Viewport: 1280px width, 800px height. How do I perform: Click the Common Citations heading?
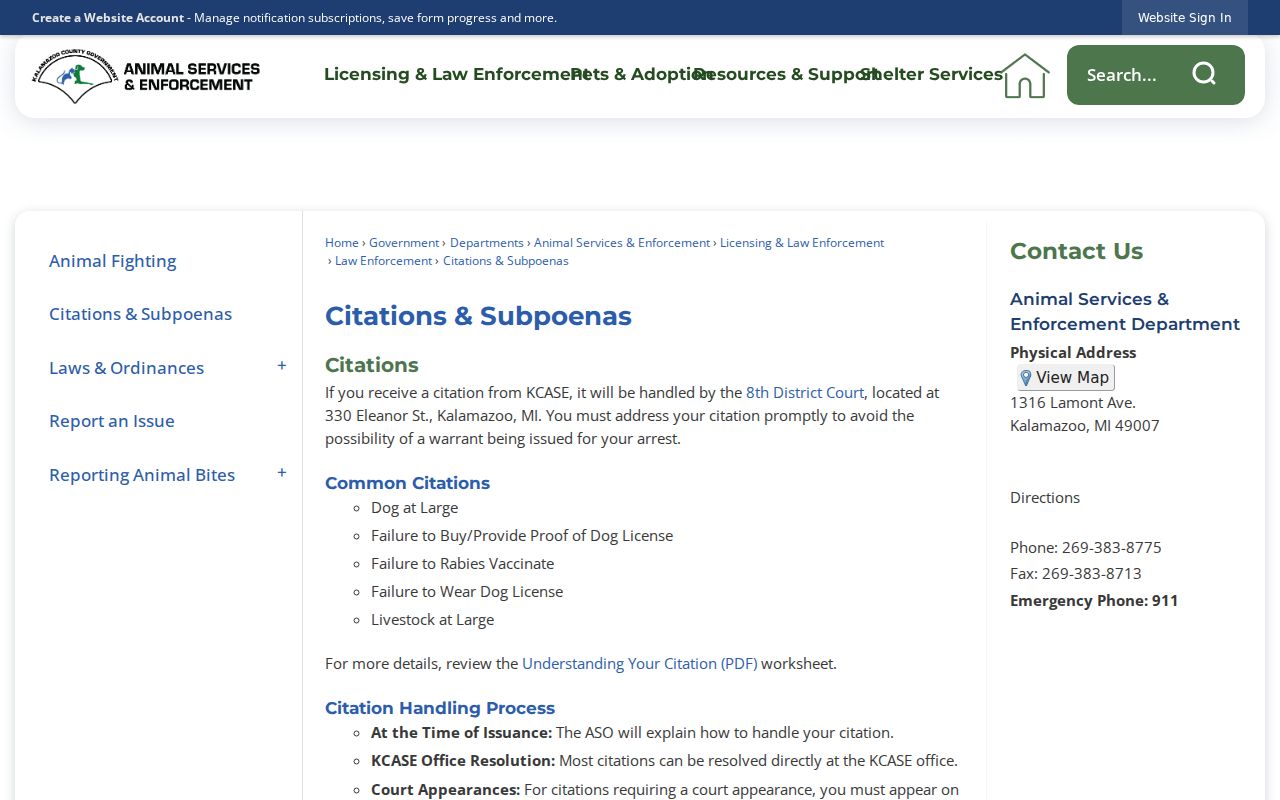407,483
